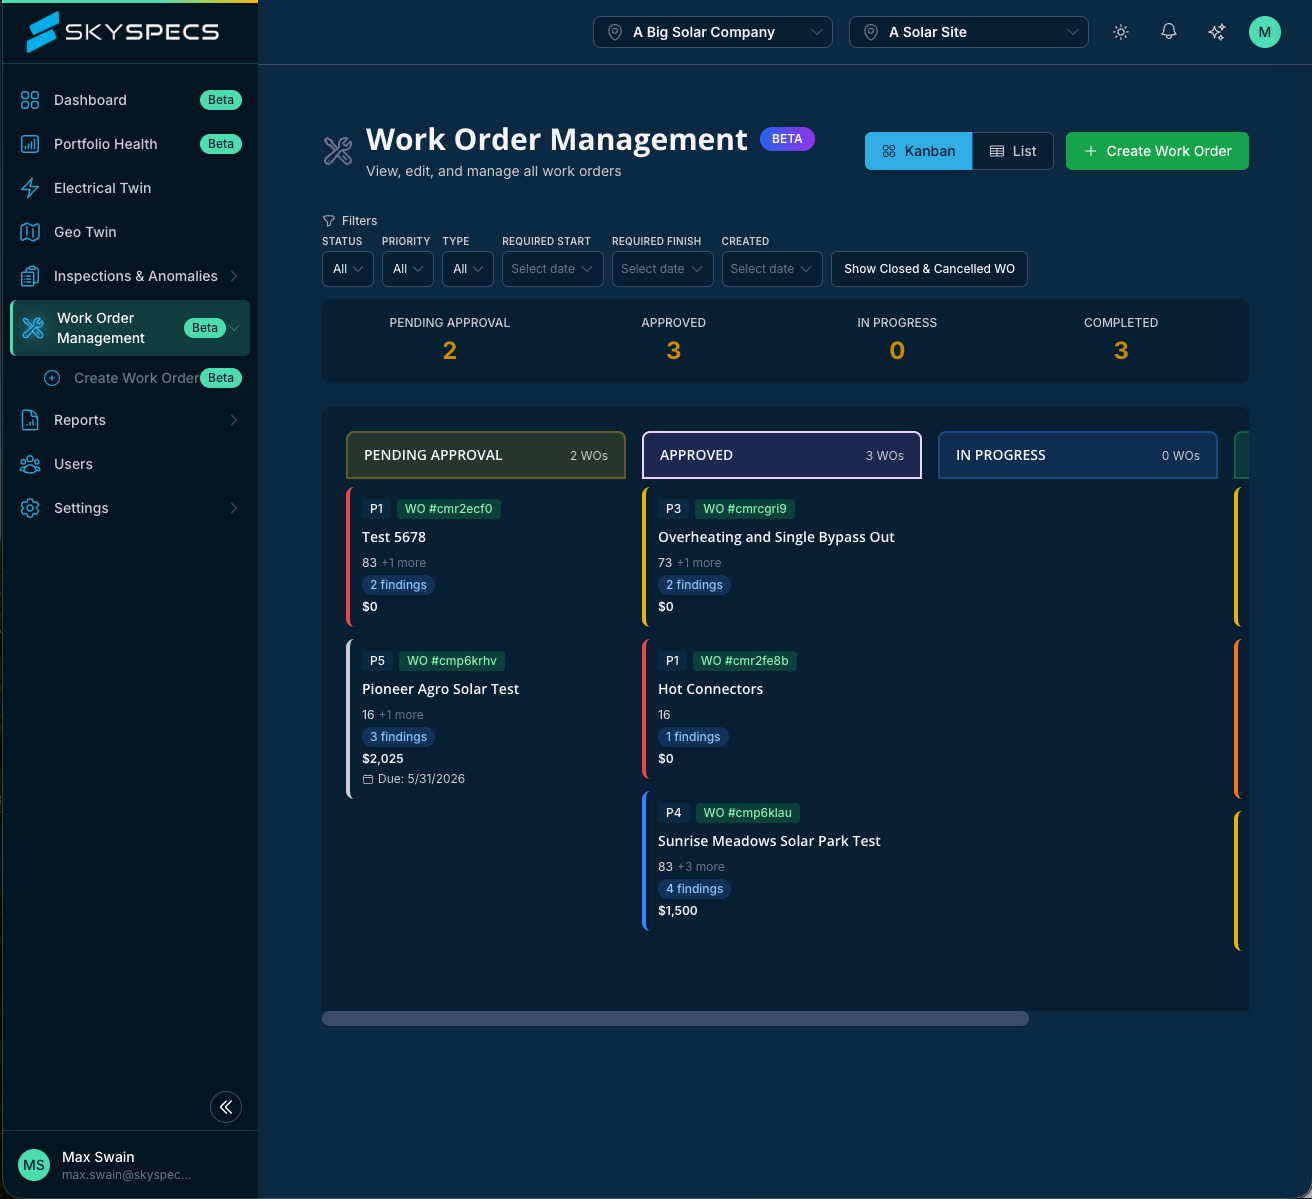Click the Geo Twin map icon
The image size is (1312, 1199).
coord(30,232)
